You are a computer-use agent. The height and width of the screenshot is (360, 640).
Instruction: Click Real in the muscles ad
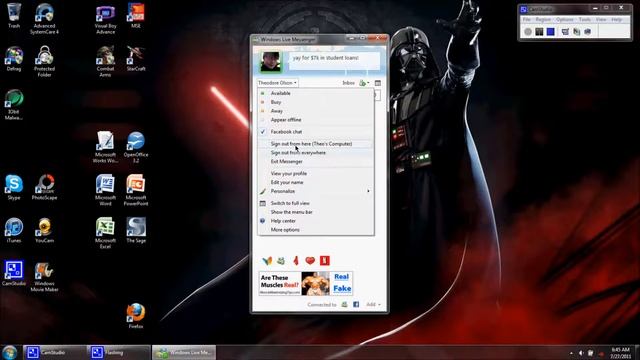coord(341,277)
